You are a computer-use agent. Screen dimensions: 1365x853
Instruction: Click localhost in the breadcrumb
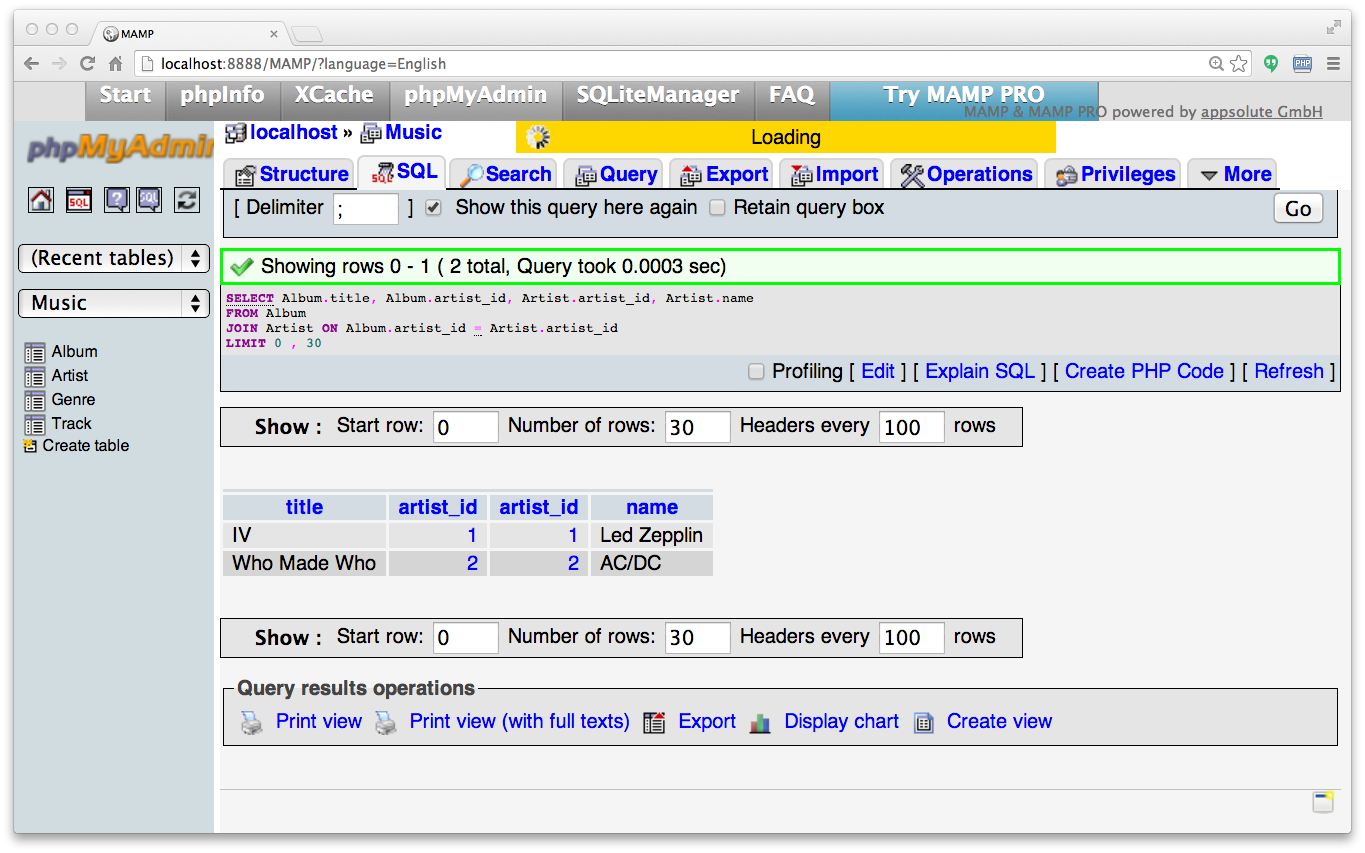294,132
